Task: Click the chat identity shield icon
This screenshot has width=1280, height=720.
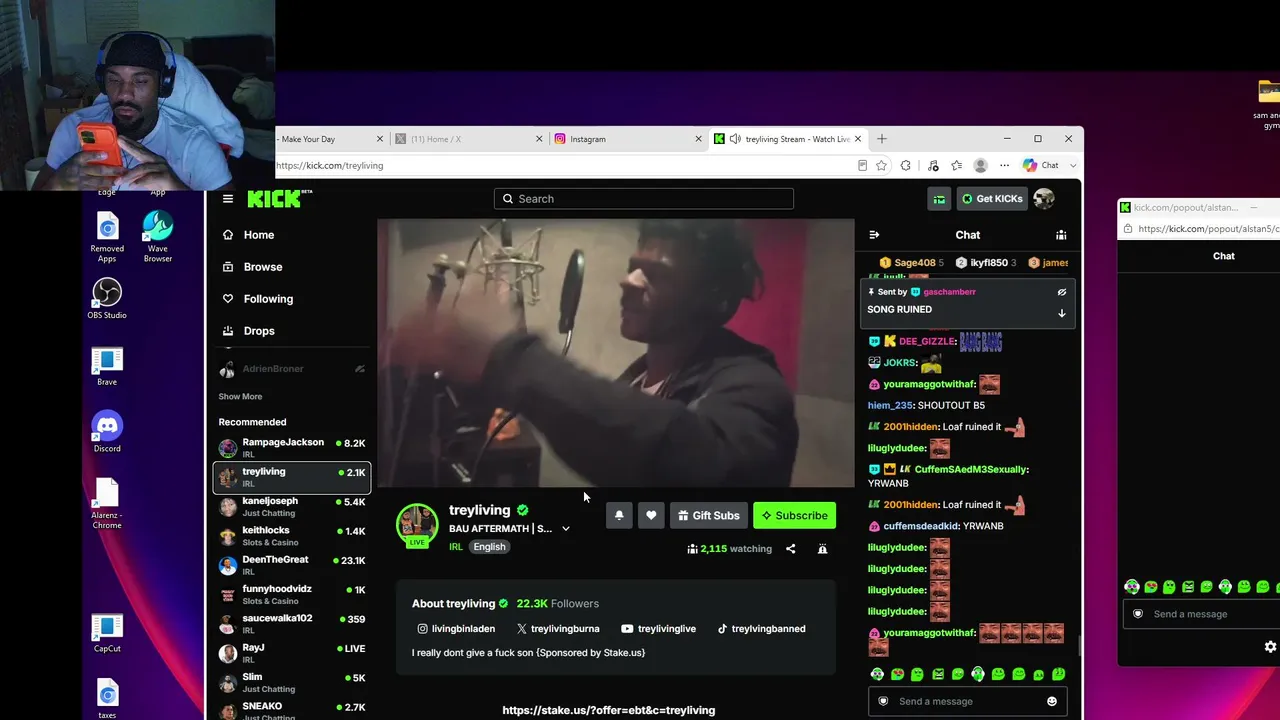Action: click(x=883, y=701)
